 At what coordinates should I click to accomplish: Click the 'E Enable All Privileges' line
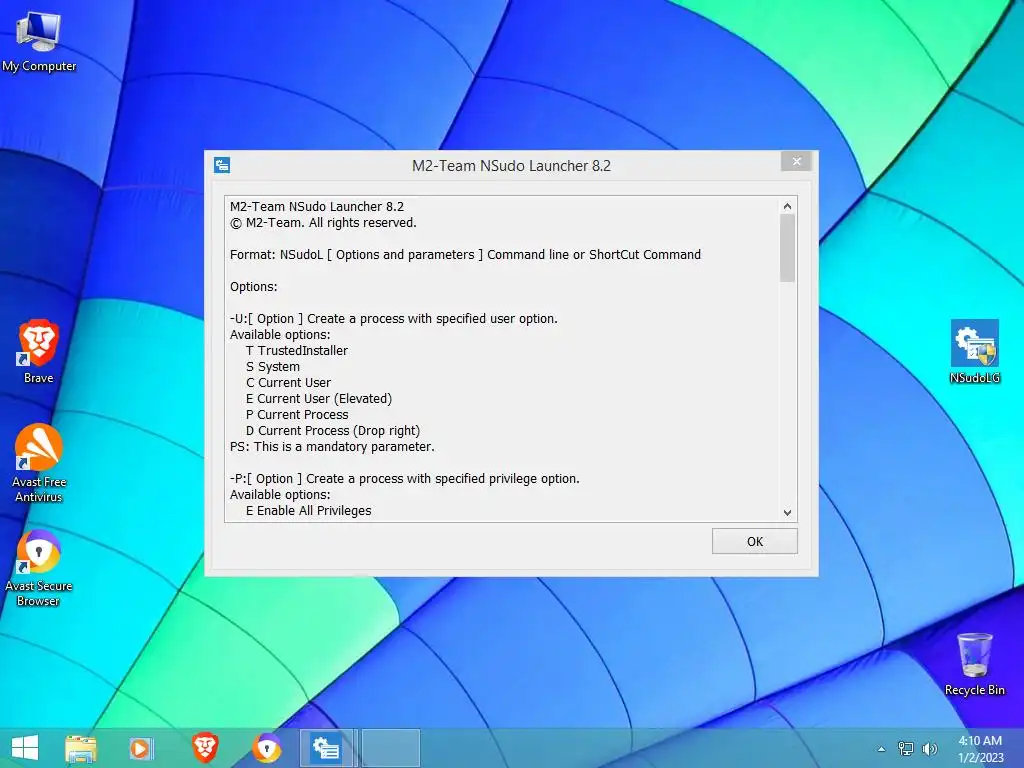pyautogui.click(x=308, y=511)
